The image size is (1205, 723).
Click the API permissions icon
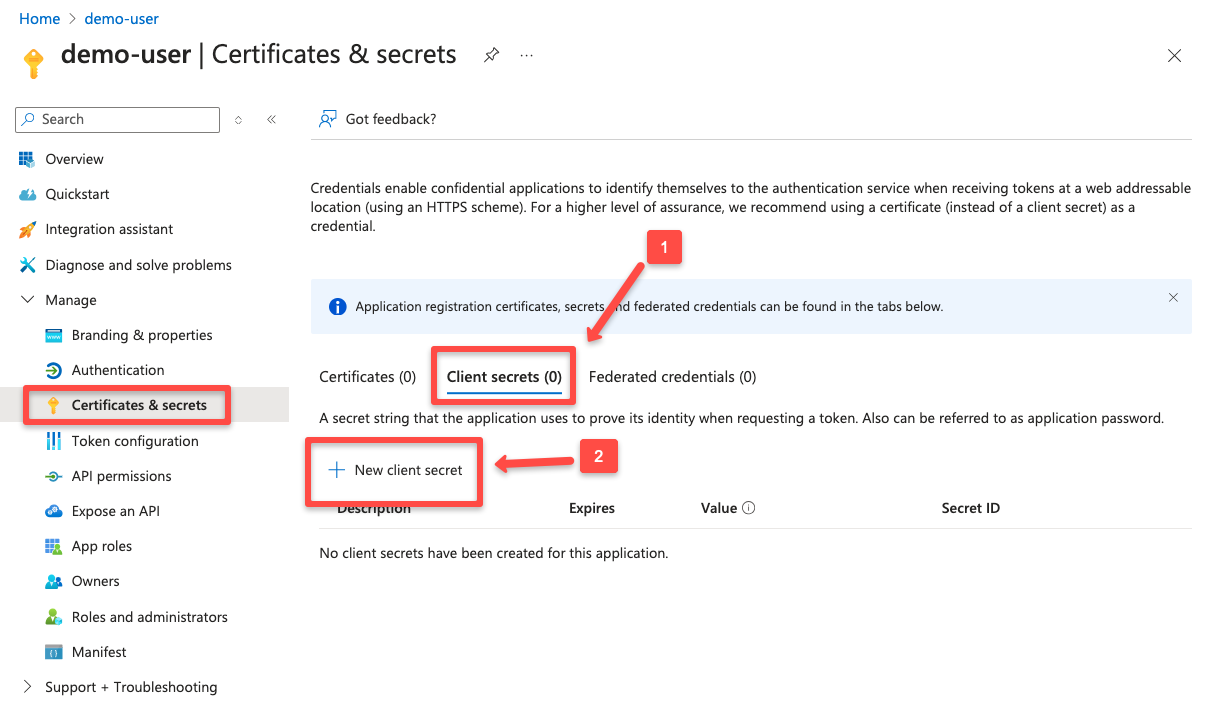coord(53,476)
